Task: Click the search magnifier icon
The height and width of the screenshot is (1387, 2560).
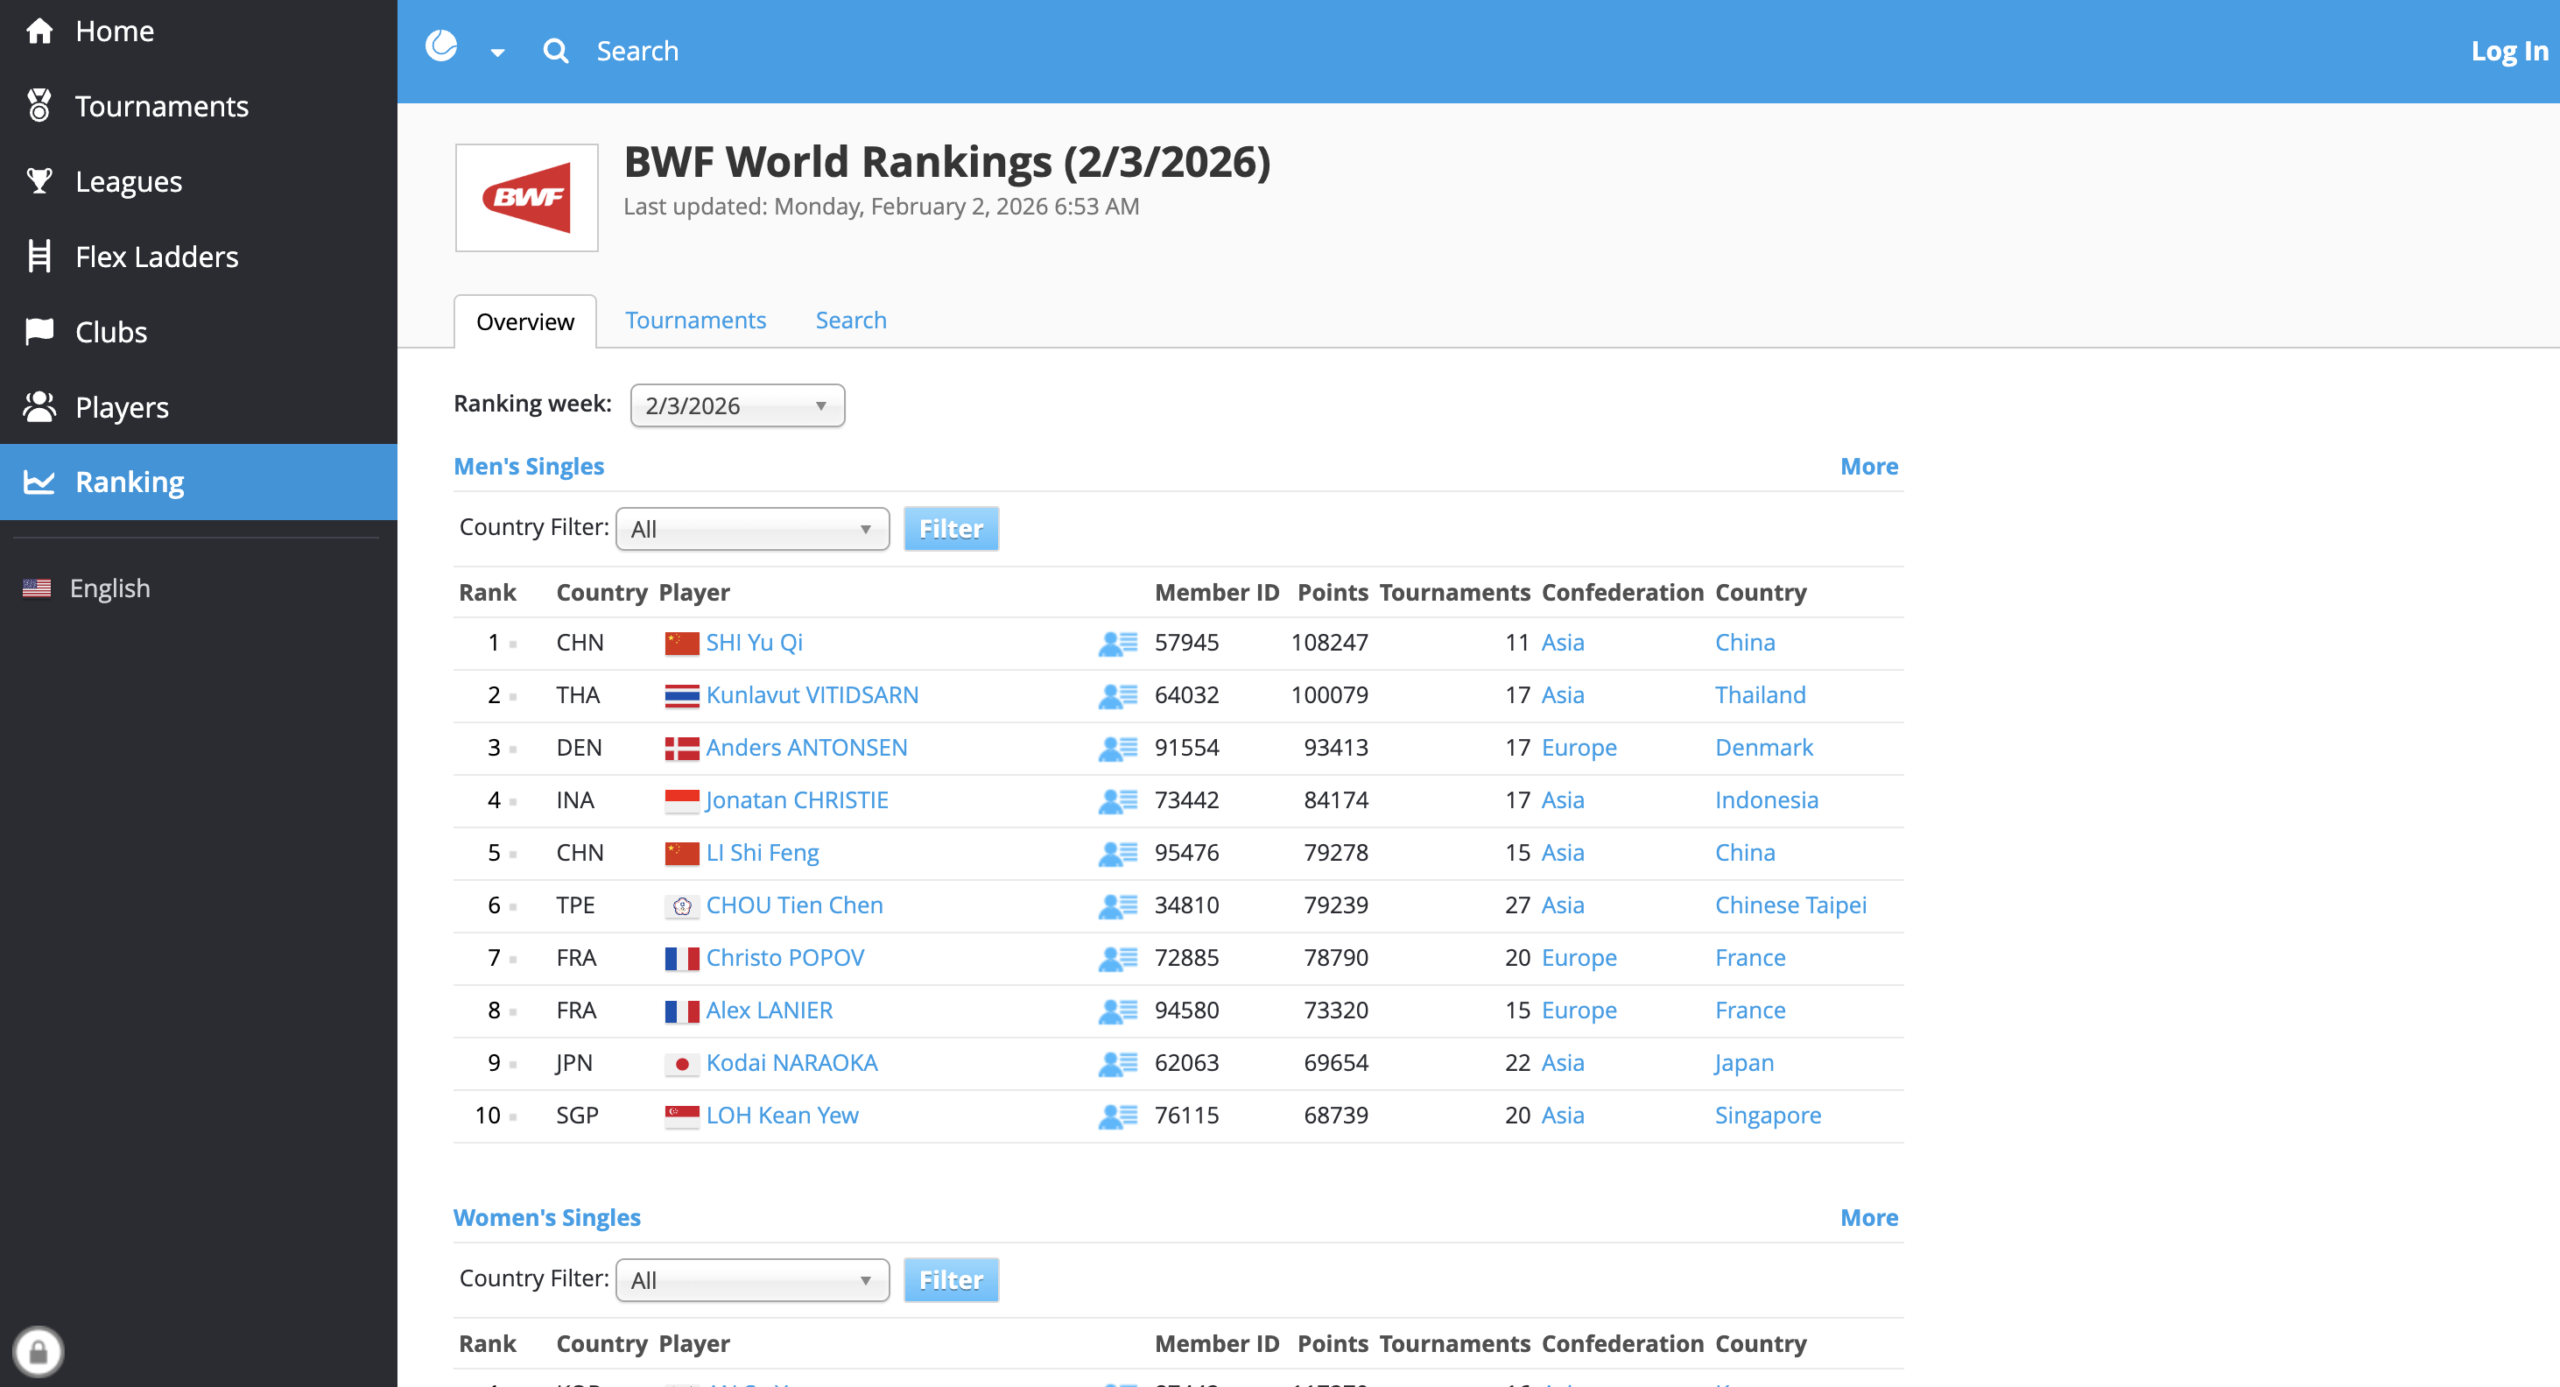Action: pyautogui.click(x=555, y=50)
